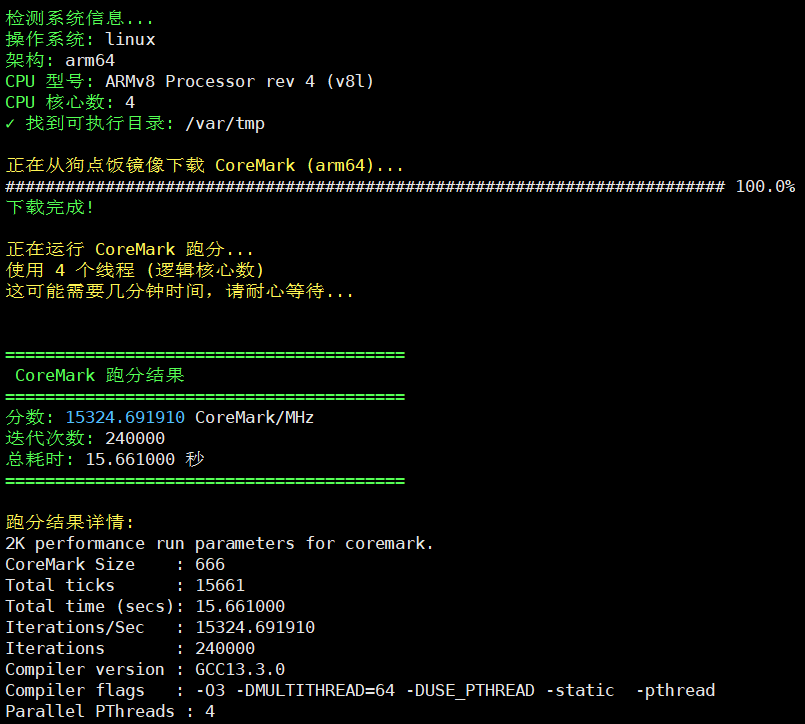
Task: Click the CPU 核心数 line
Action: [70, 102]
